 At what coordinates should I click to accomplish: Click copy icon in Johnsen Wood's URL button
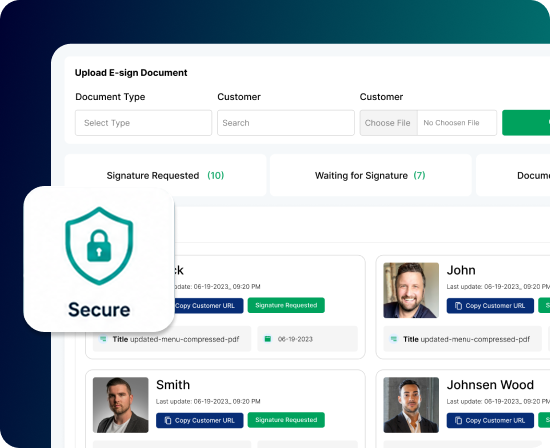[458, 420]
